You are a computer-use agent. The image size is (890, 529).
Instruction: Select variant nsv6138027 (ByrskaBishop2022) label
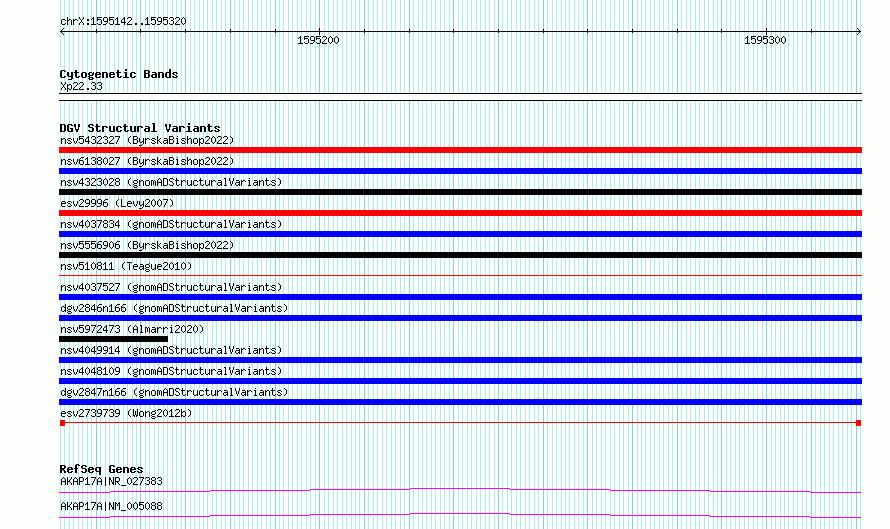[x=147, y=161]
